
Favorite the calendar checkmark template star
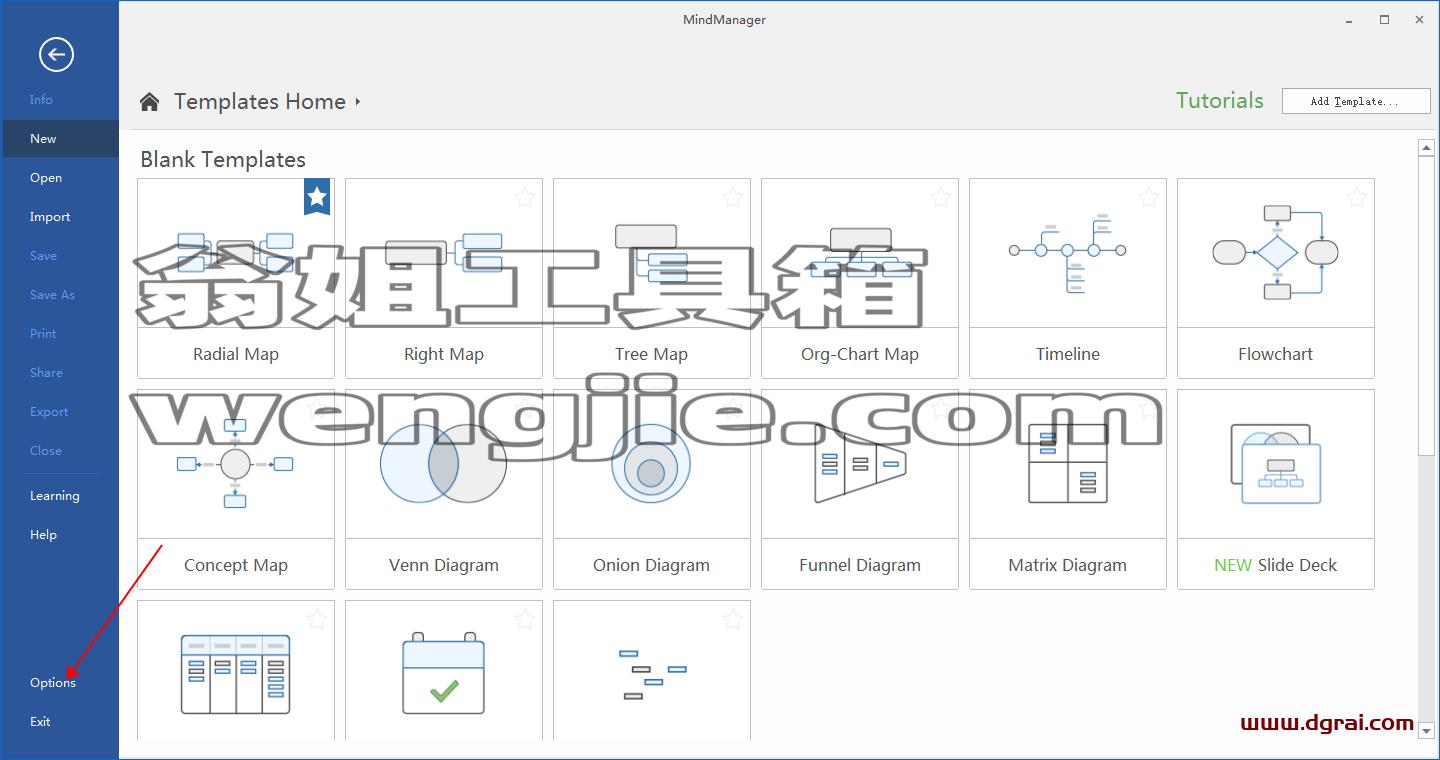pos(525,619)
